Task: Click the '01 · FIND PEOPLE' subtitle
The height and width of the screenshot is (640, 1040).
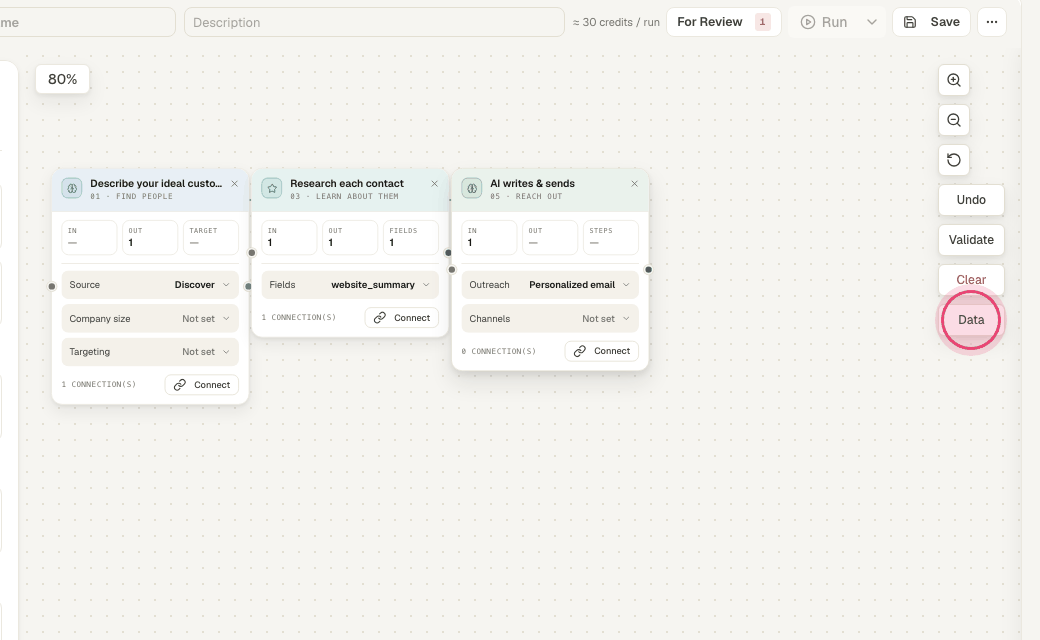Action: pyautogui.click(x=131, y=196)
